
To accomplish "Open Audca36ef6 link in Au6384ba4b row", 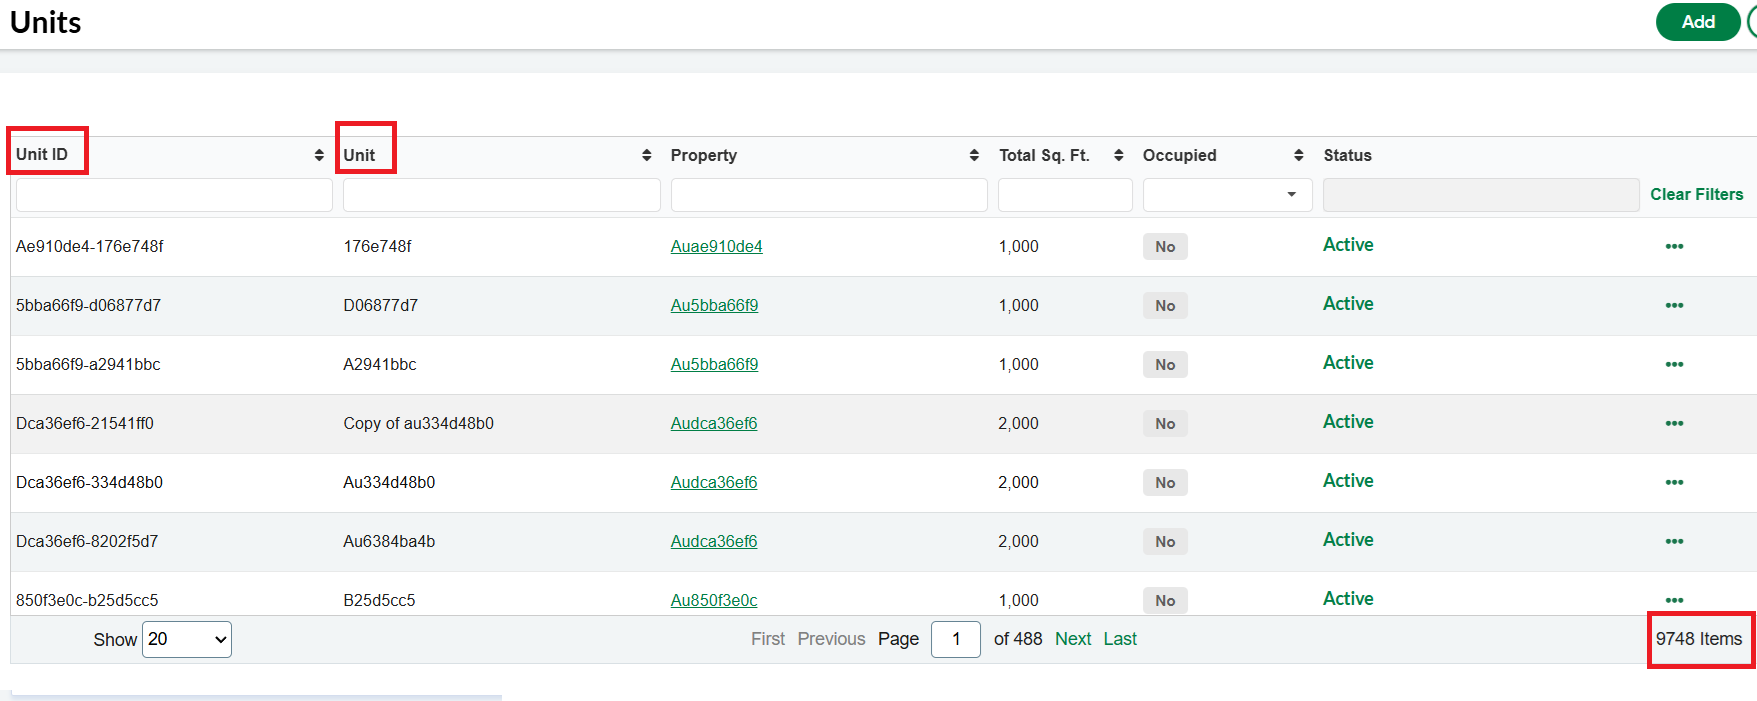I will (714, 541).
